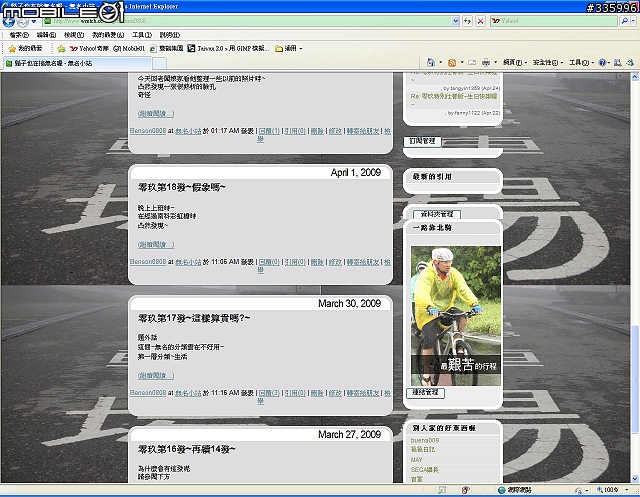This screenshot has height=497, width=640.
Task: Print the page with printer icon
Action: pyautogui.click(x=486, y=62)
